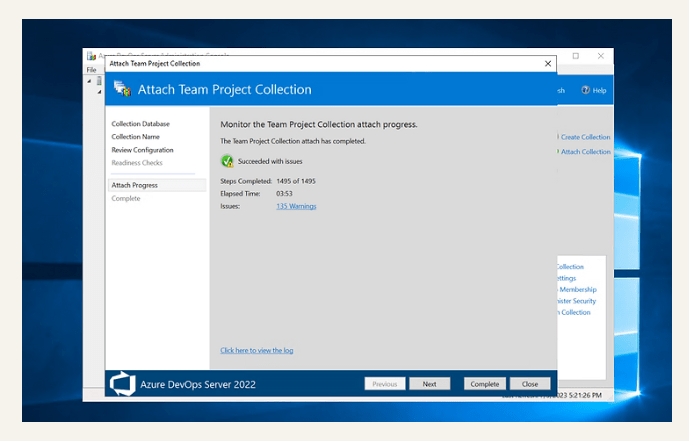Click the 'Azure DevOps Server 2022' footer text
The image size is (689, 441).
(198, 384)
